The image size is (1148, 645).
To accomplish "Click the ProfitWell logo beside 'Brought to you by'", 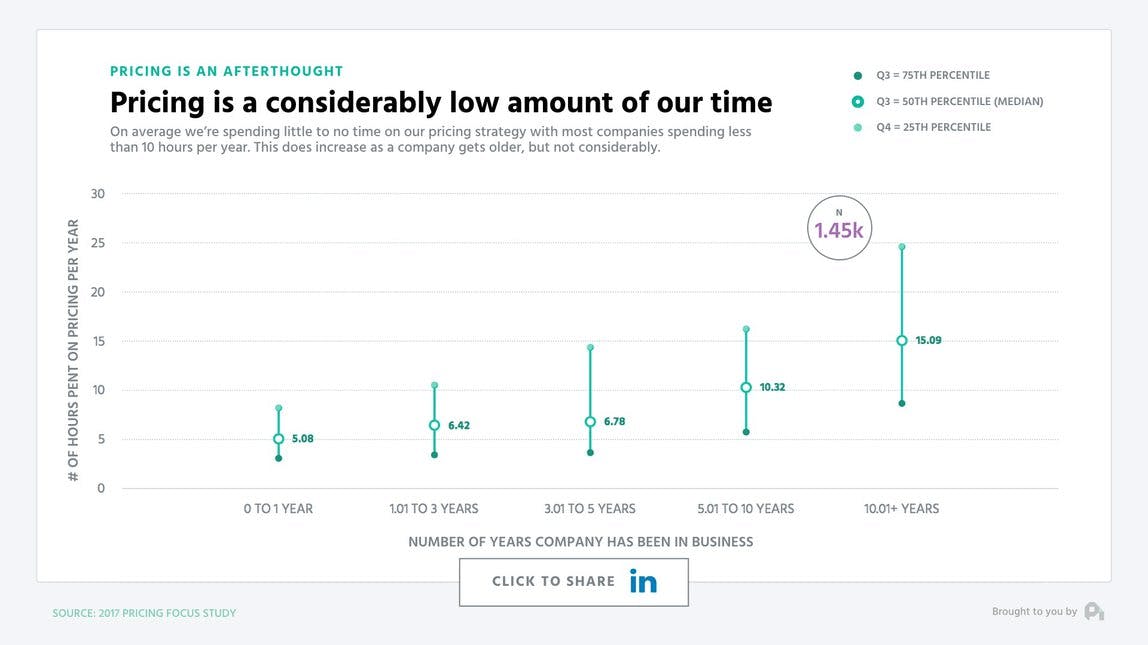I will (x=1094, y=611).
